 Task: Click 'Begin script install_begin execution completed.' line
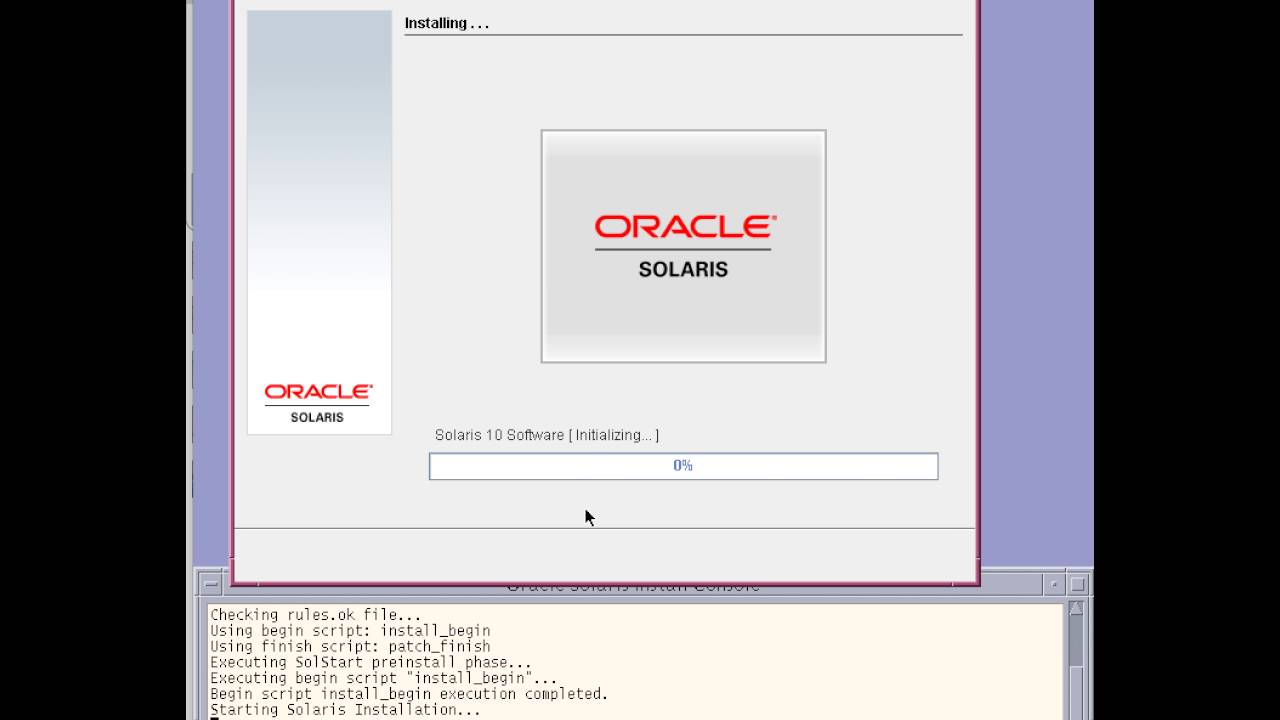point(409,694)
